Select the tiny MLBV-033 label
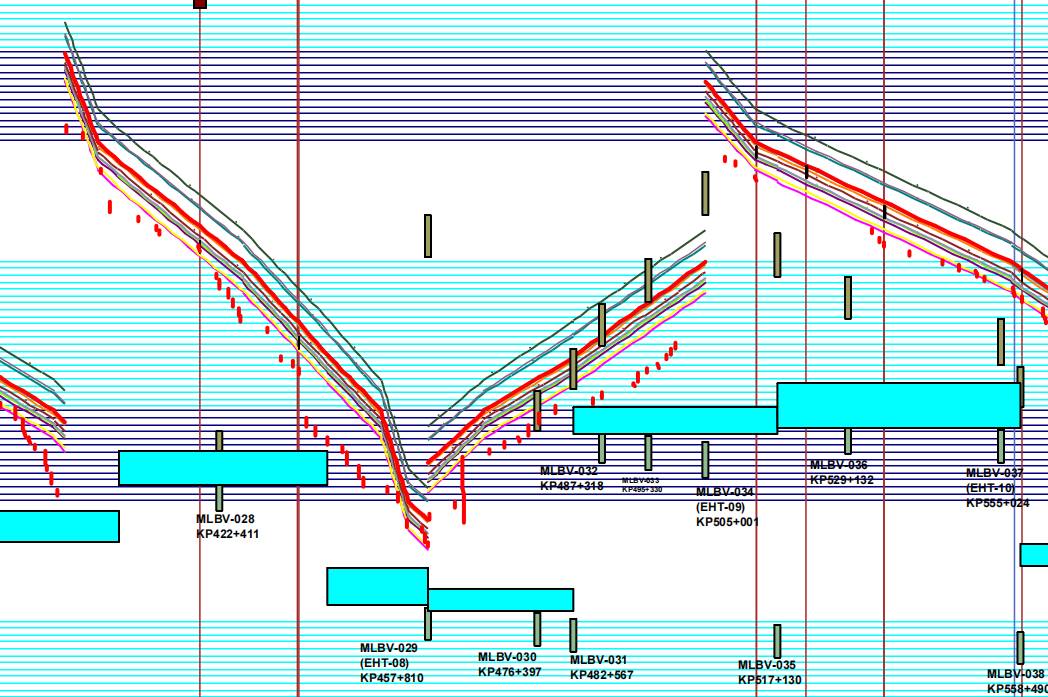This screenshot has height=697, width=1048. click(x=641, y=485)
